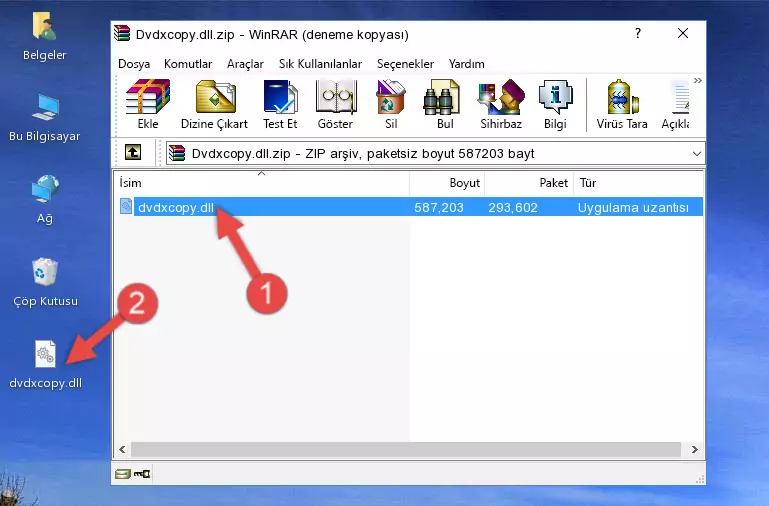Close the WinRAR window
Image resolution: width=769 pixels, height=506 pixels.
[683, 33]
